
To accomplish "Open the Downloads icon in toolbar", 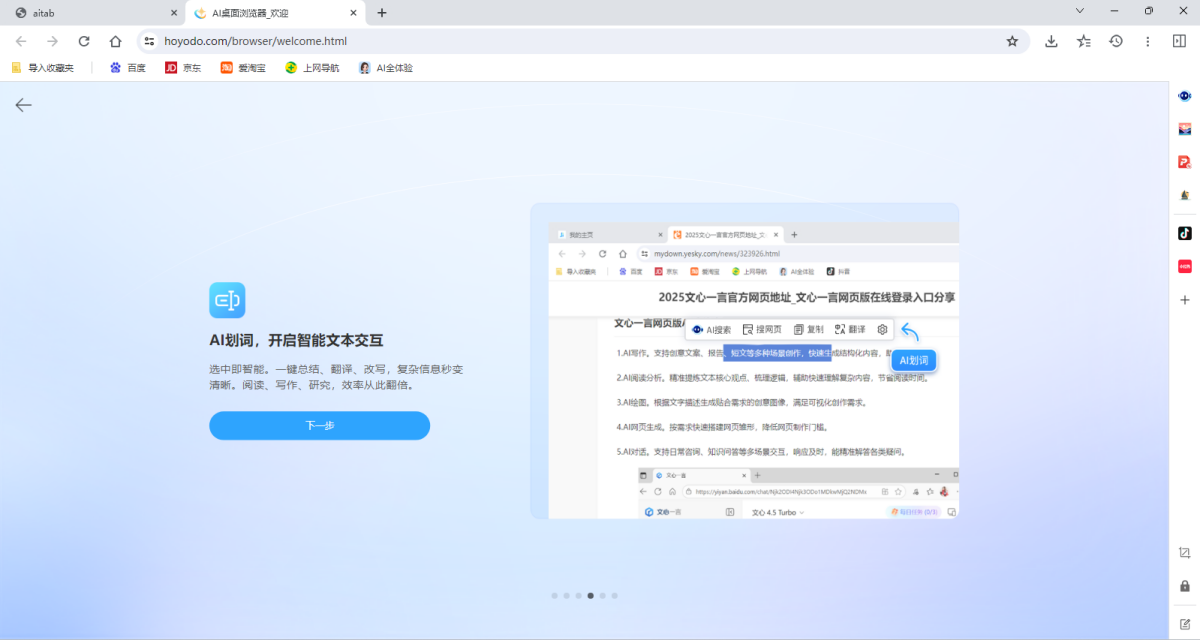I will point(1051,41).
